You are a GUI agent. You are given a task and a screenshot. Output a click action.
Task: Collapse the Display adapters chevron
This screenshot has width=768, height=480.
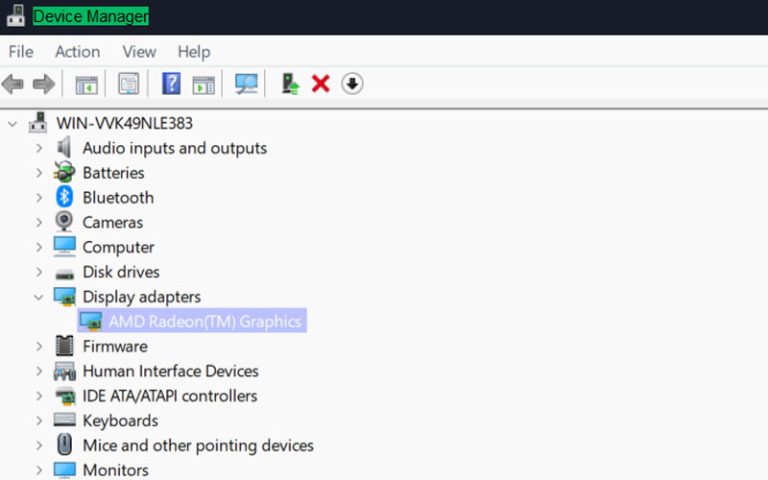point(39,297)
